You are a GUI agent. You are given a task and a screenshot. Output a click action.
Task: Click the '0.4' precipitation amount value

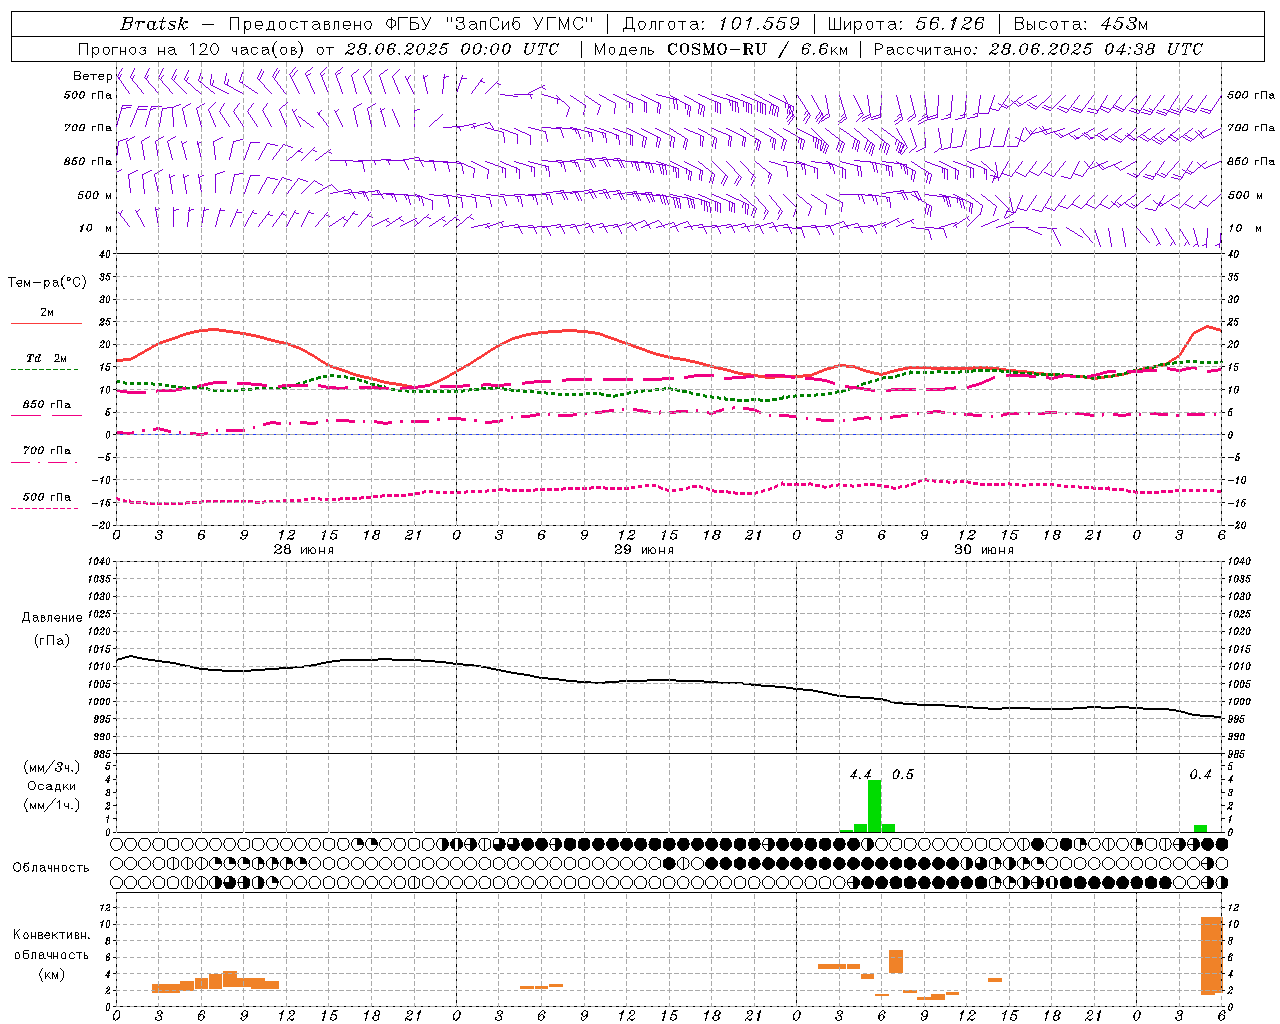[x=1200, y=775]
